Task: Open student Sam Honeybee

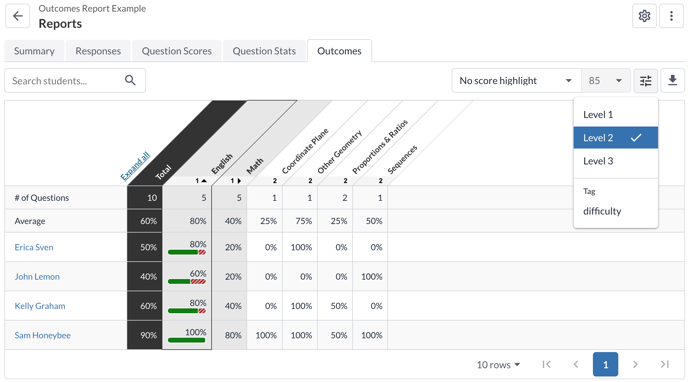Action: (x=43, y=335)
